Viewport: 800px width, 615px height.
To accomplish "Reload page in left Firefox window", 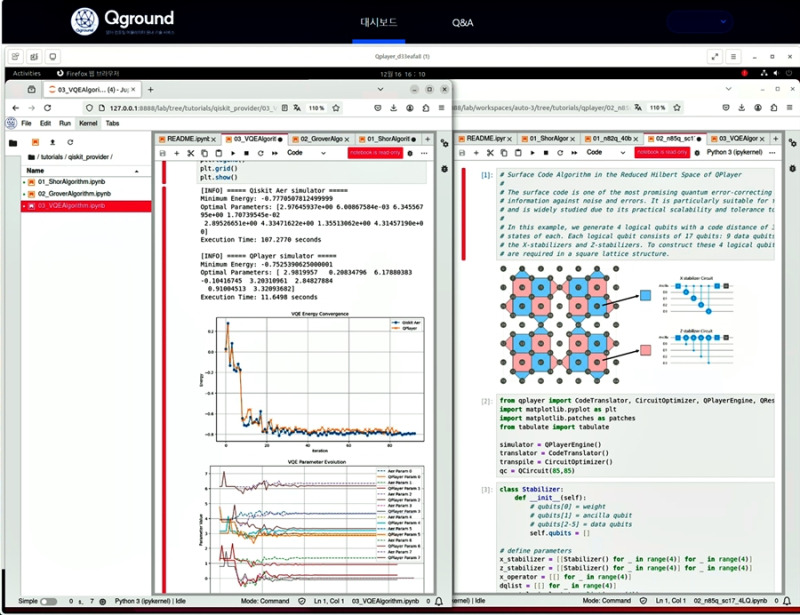I will (47, 108).
